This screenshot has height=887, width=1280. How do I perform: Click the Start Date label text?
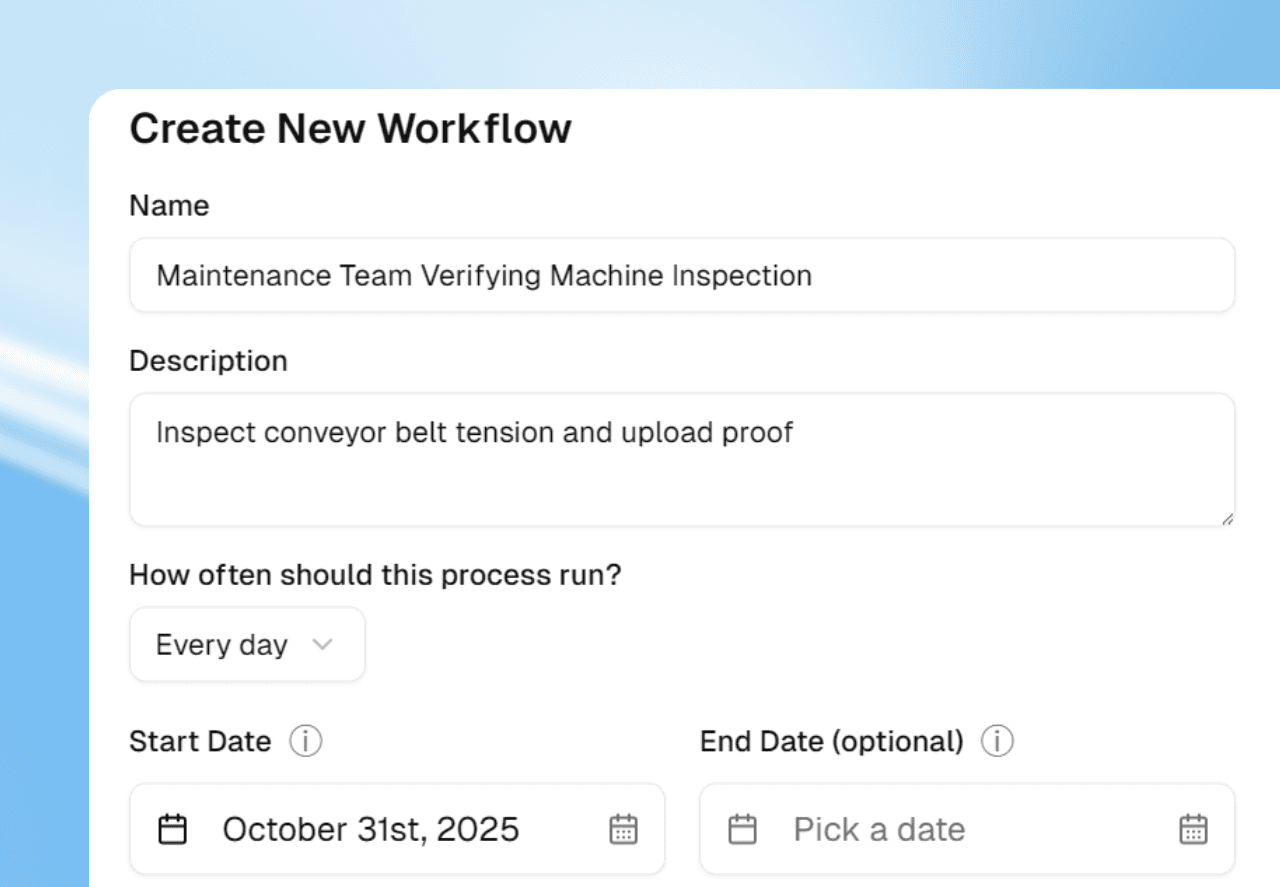pos(200,742)
